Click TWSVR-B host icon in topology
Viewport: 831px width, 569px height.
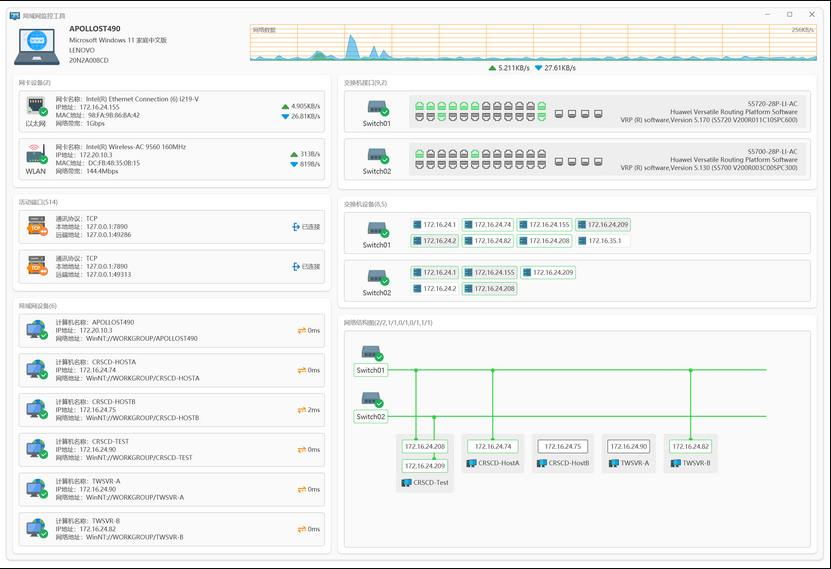[x=676, y=463]
